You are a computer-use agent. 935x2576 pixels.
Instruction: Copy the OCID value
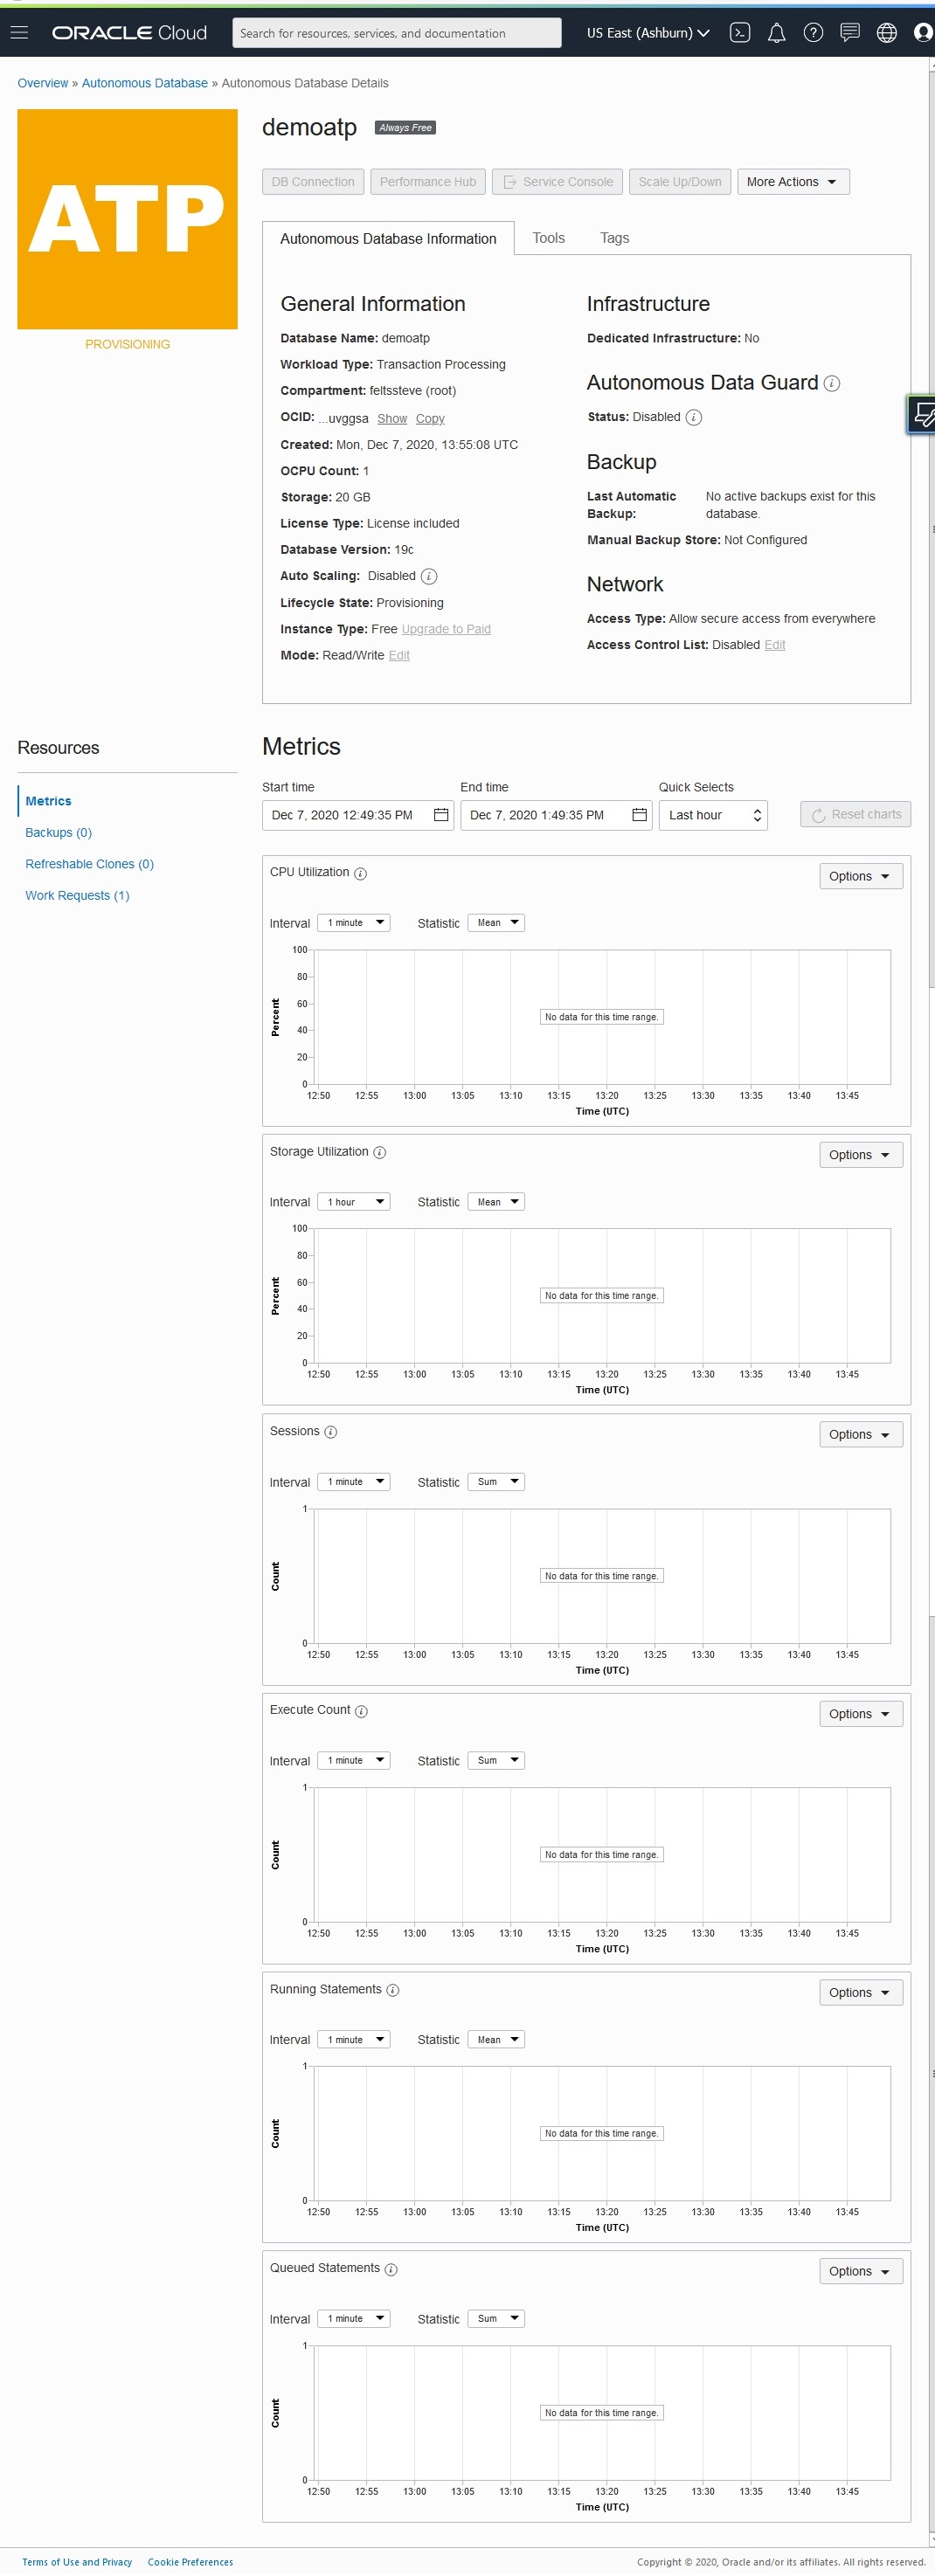point(430,419)
